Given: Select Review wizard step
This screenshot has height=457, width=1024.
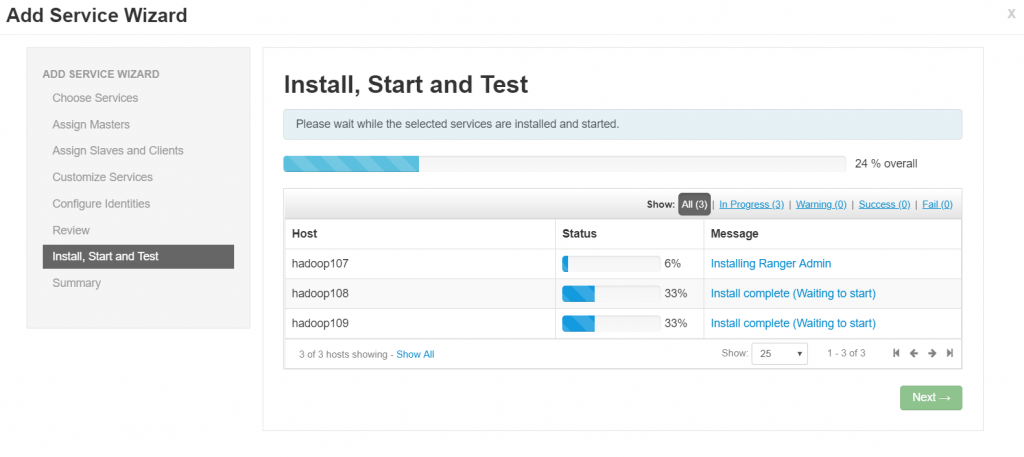Looking at the screenshot, I should pos(71,230).
